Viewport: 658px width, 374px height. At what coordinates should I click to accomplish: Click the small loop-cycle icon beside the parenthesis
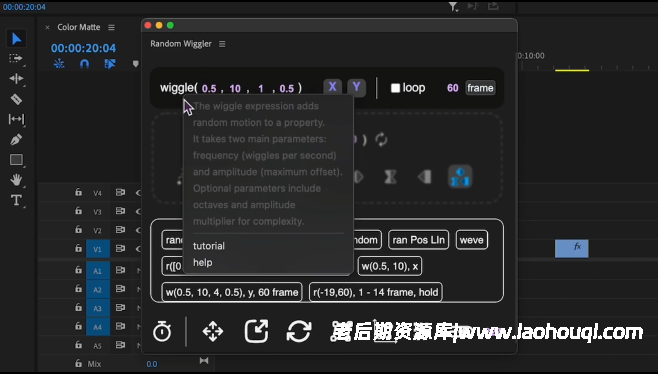(x=381, y=139)
